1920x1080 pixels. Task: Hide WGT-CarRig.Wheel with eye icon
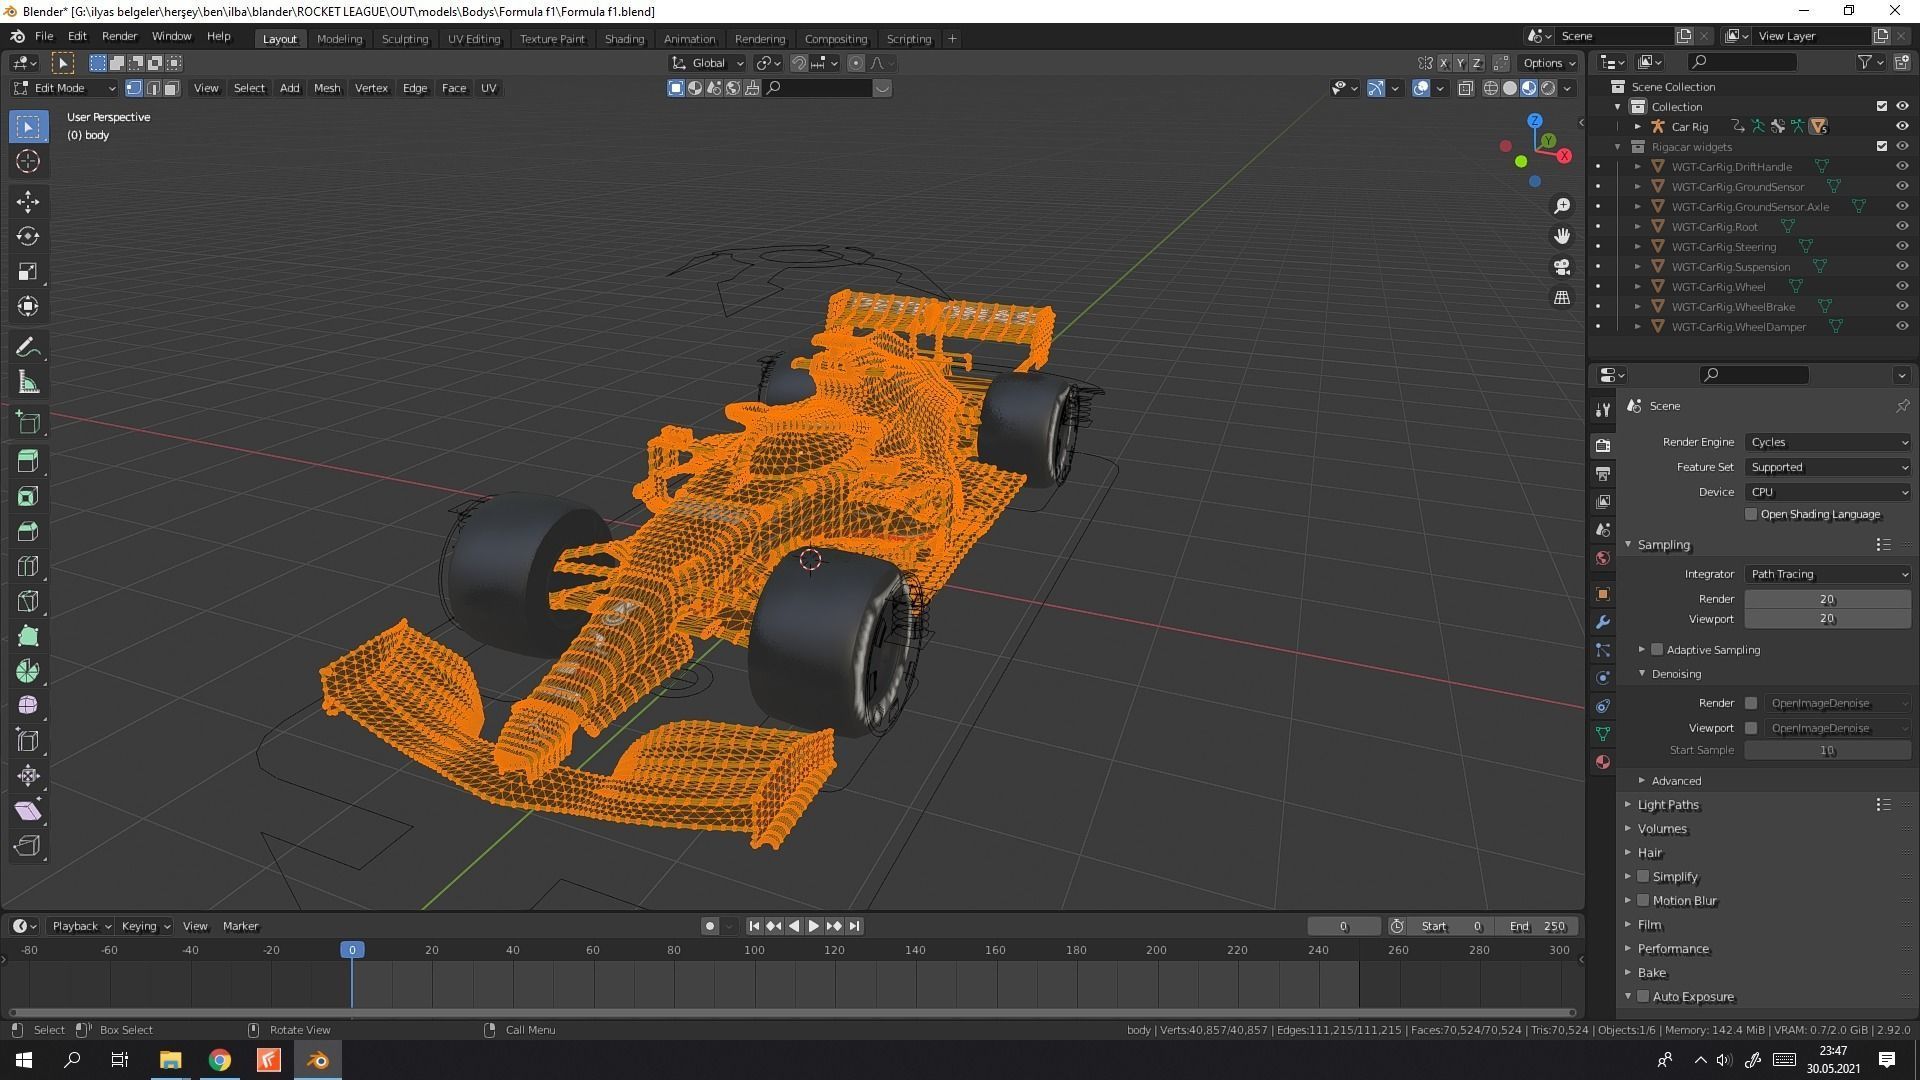pos(1902,286)
